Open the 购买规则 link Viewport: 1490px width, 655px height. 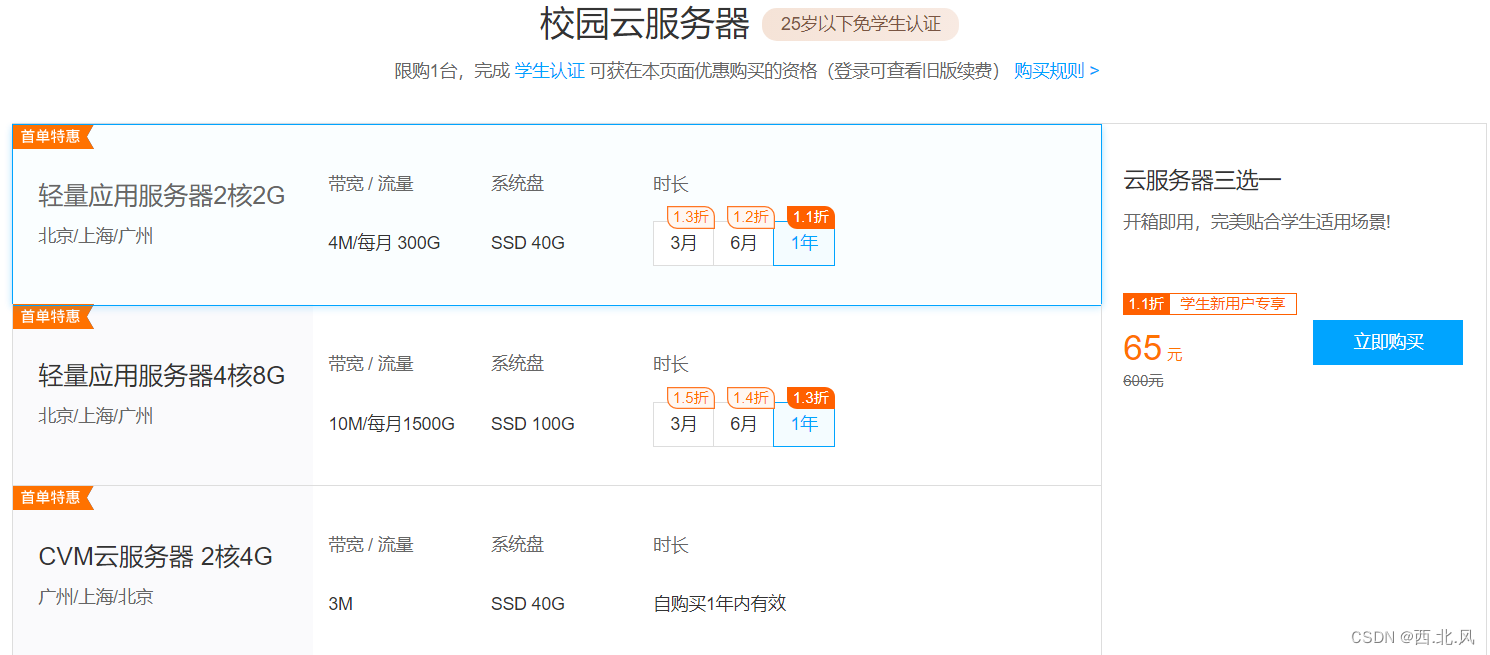click(x=1056, y=71)
